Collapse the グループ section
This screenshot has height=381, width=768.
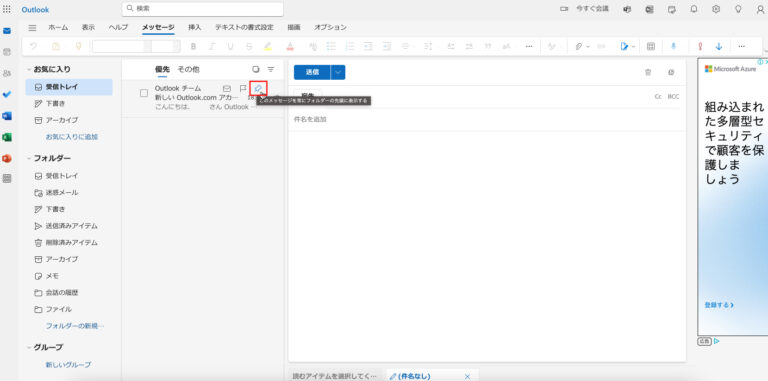[29, 347]
